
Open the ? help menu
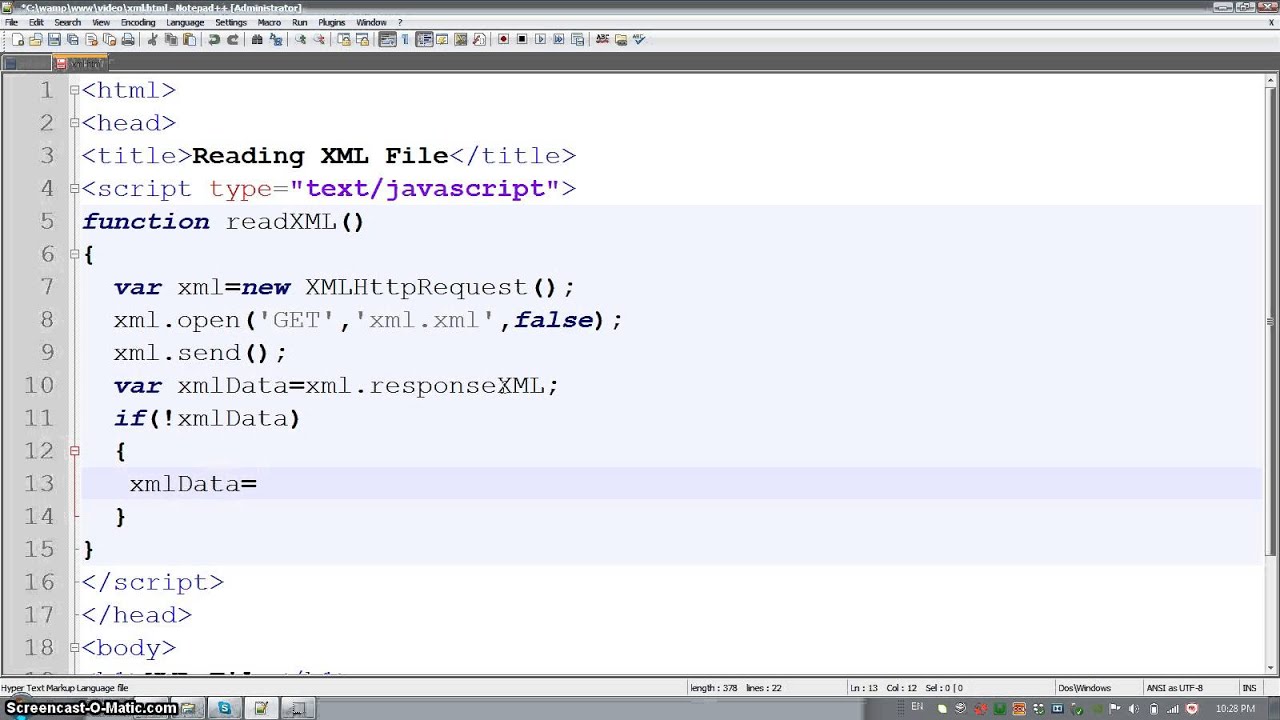tap(400, 22)
